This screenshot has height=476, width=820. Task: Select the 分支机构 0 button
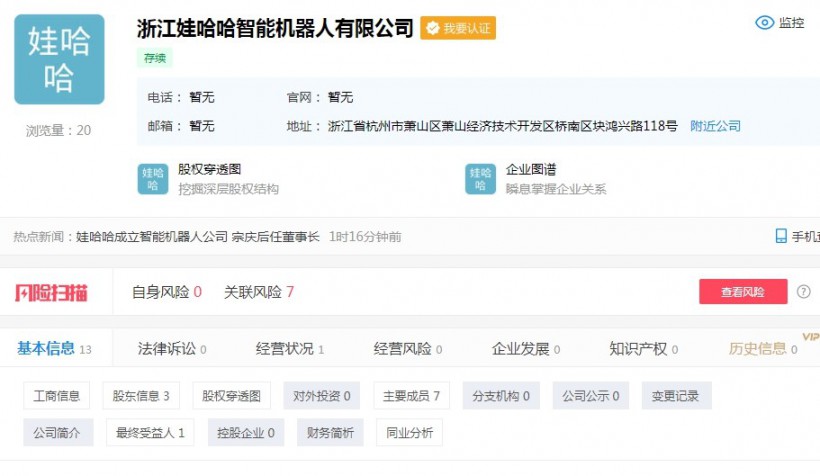501,395
